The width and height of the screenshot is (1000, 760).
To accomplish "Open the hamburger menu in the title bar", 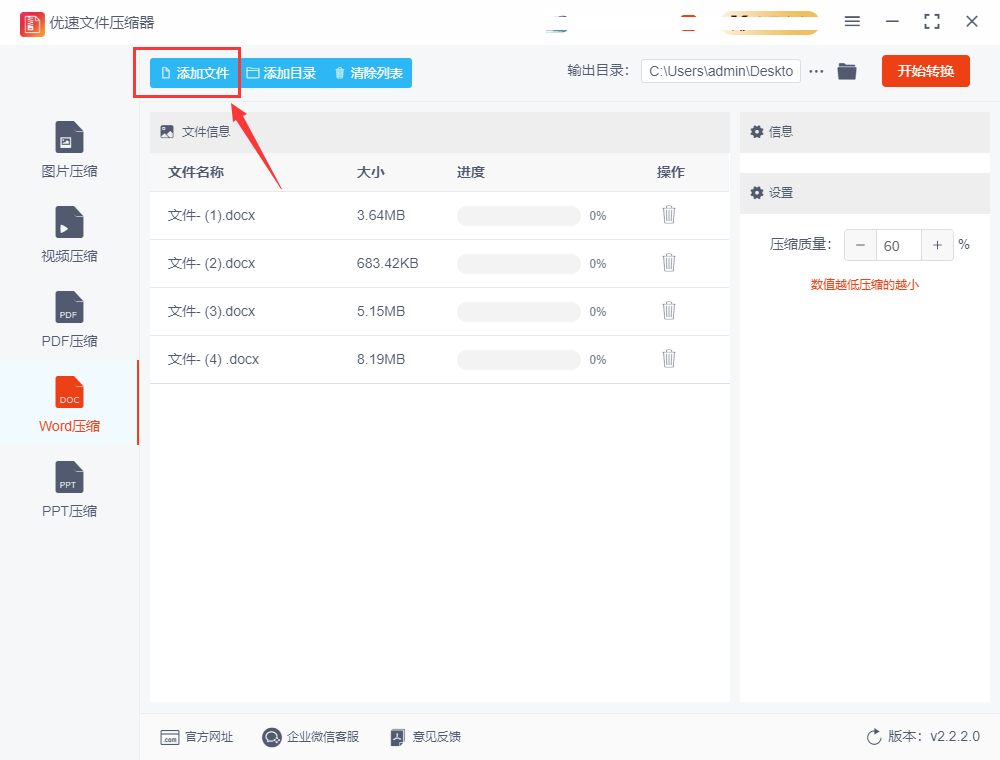I will tap(852, 22).
